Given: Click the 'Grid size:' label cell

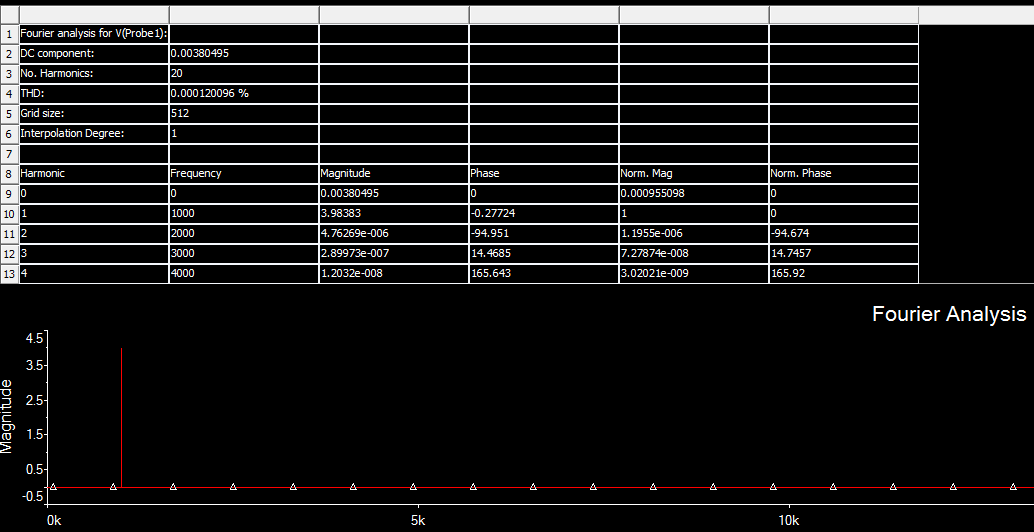Looking at the screenshot, I should click(94, 113).
